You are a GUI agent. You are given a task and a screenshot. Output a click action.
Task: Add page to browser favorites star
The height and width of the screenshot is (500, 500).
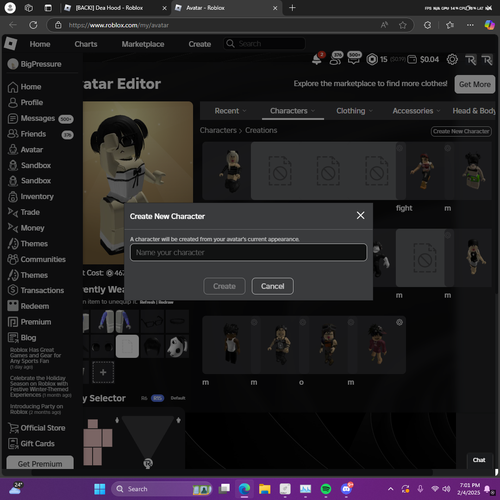click(403, 25)
